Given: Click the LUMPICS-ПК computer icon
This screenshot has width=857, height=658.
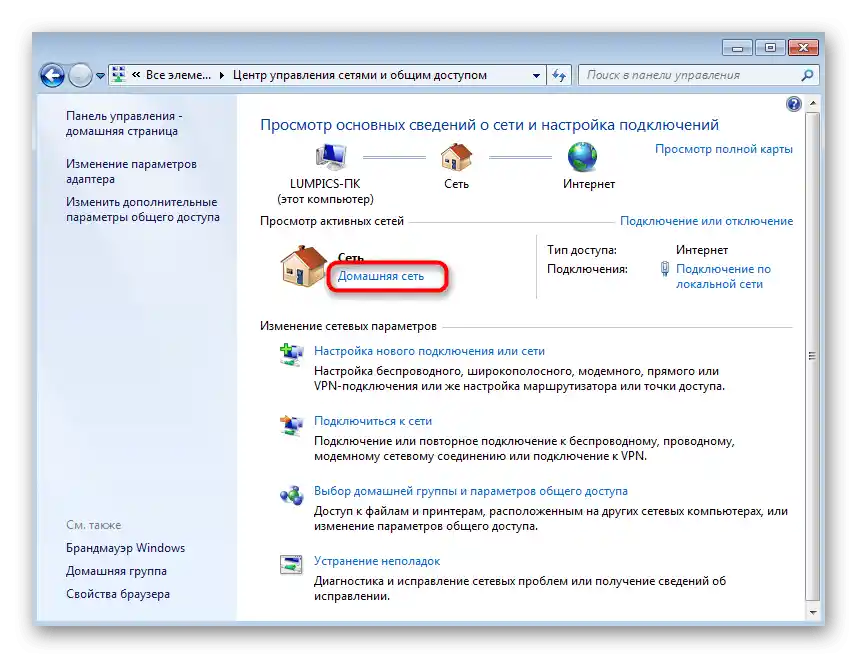Looking at the screenshot, I should point(330,157).
